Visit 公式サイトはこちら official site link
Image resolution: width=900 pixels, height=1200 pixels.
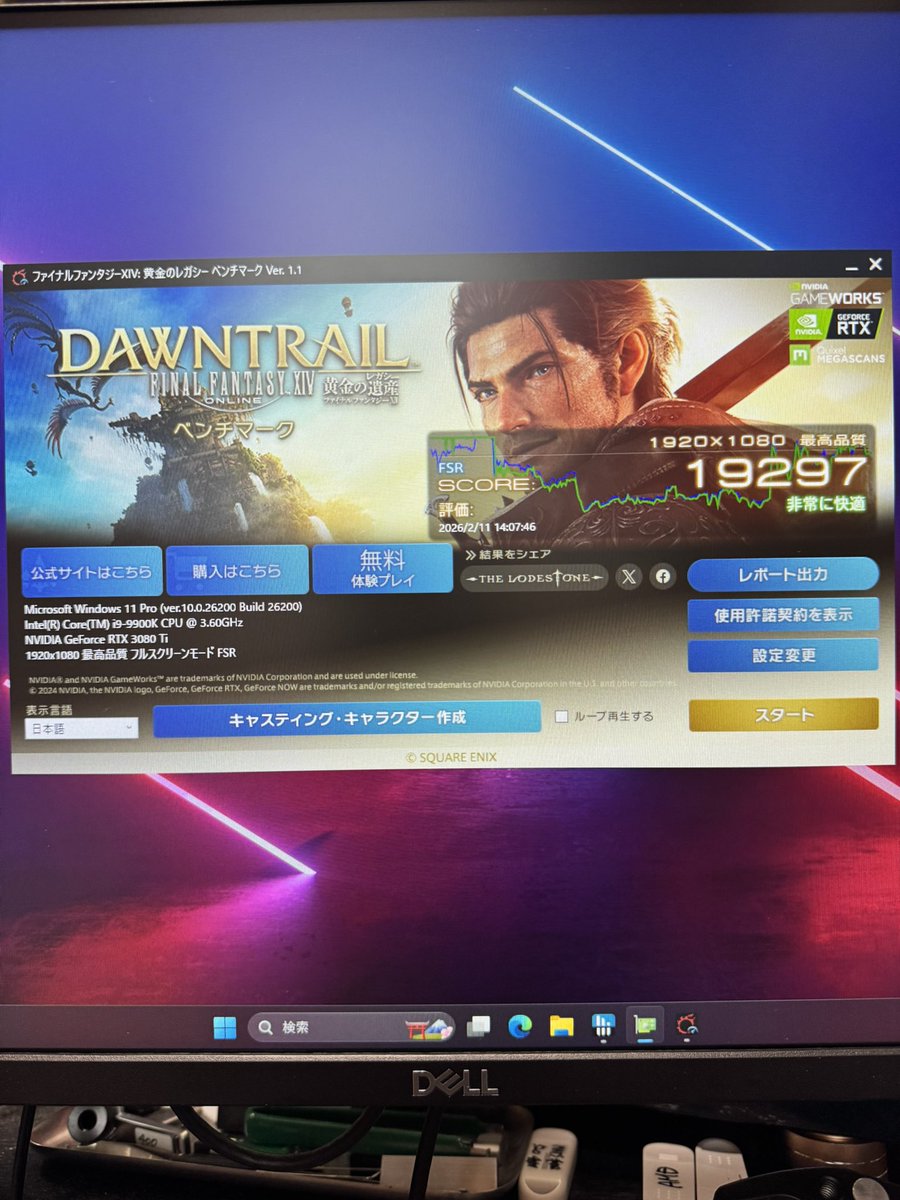click(x=91, y=571)
